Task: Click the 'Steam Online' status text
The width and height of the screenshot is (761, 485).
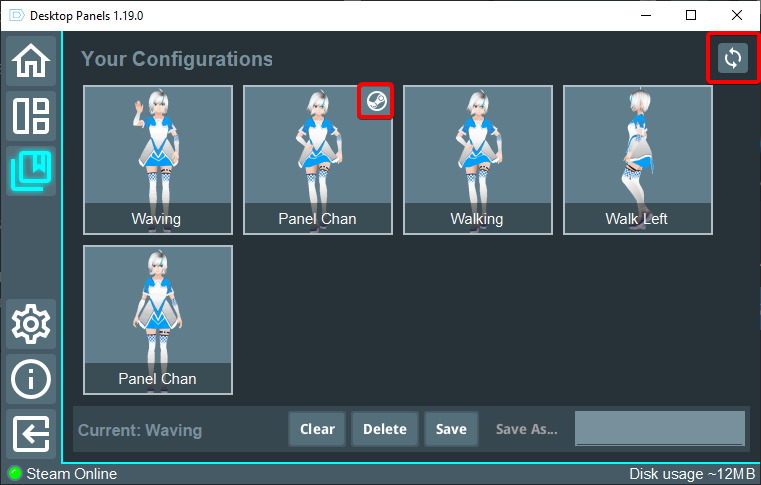Action: [71, 474]
